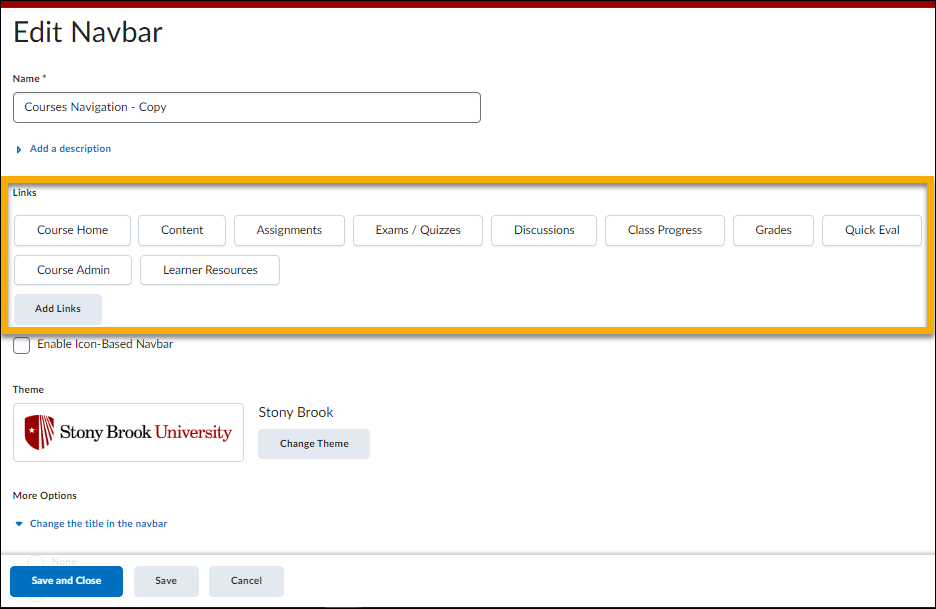Select the Assignments link
This screenshot has width=936, height=609.
click(289, 230)
